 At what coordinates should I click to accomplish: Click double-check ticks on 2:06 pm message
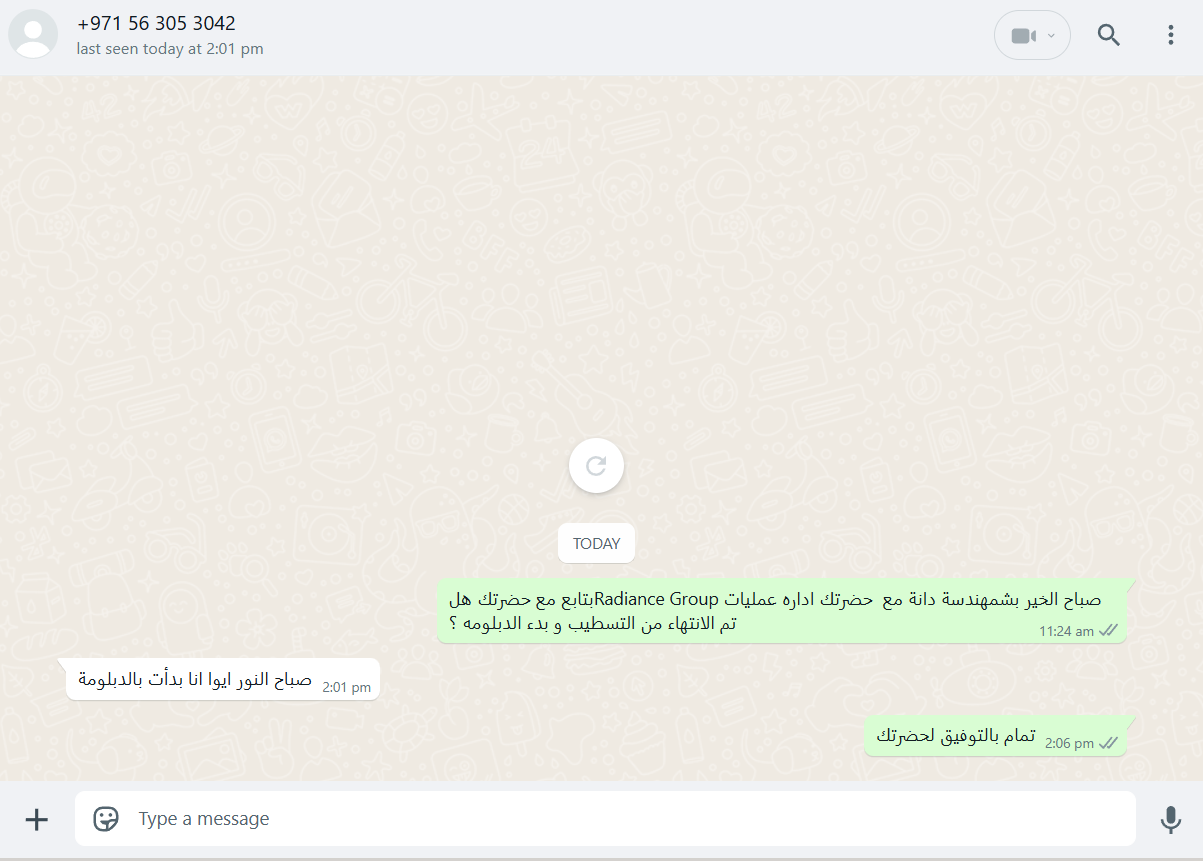pos(1108,743)
